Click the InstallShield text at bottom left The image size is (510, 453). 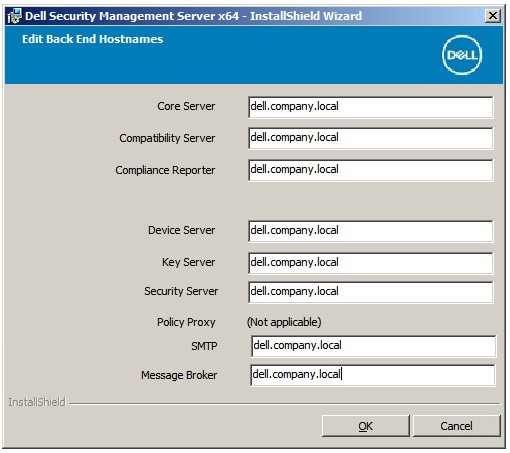point(37,402)
